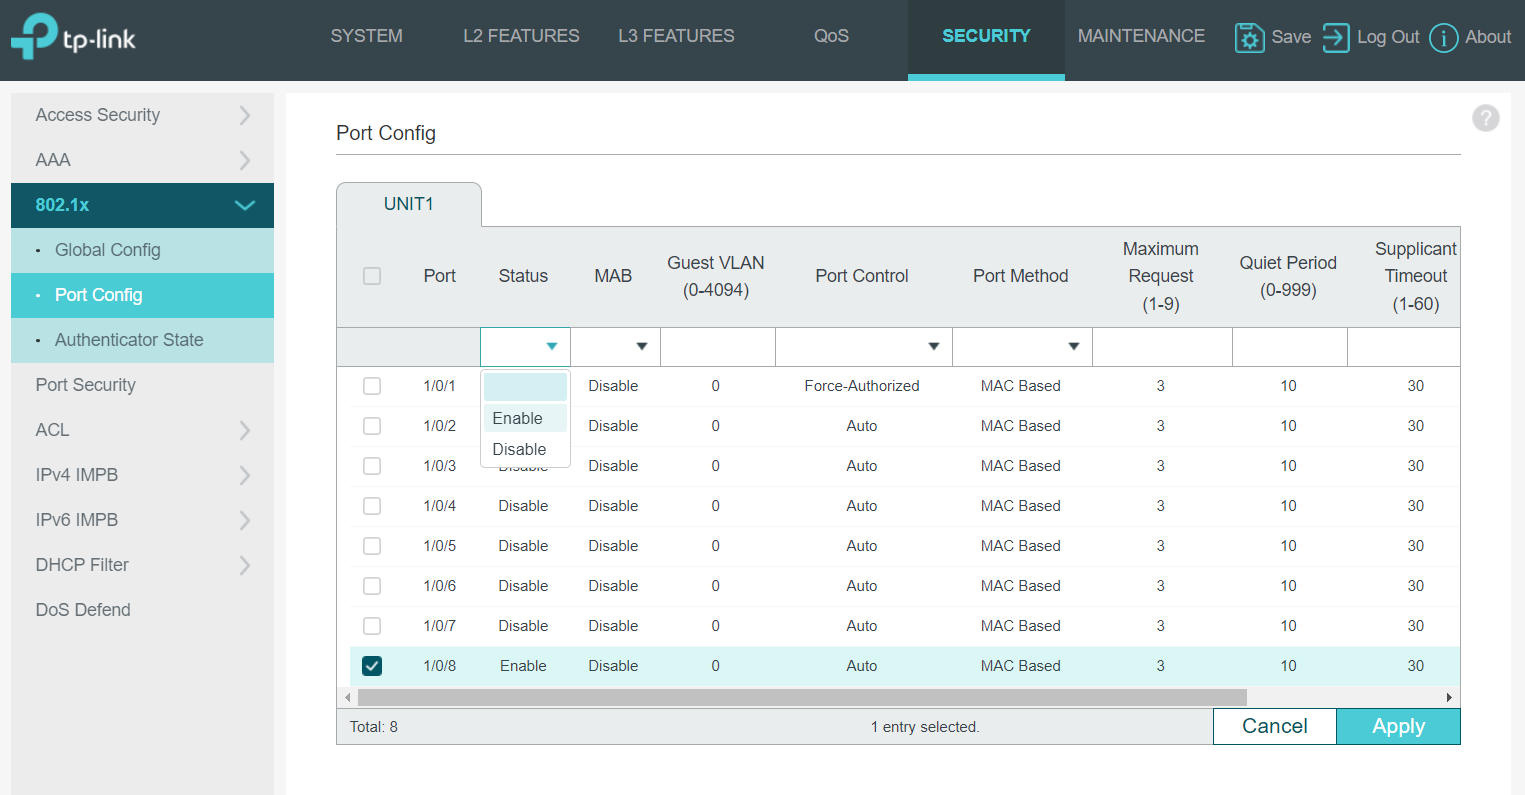Click the horizontal scrollbar under the table

click(802, 697)
